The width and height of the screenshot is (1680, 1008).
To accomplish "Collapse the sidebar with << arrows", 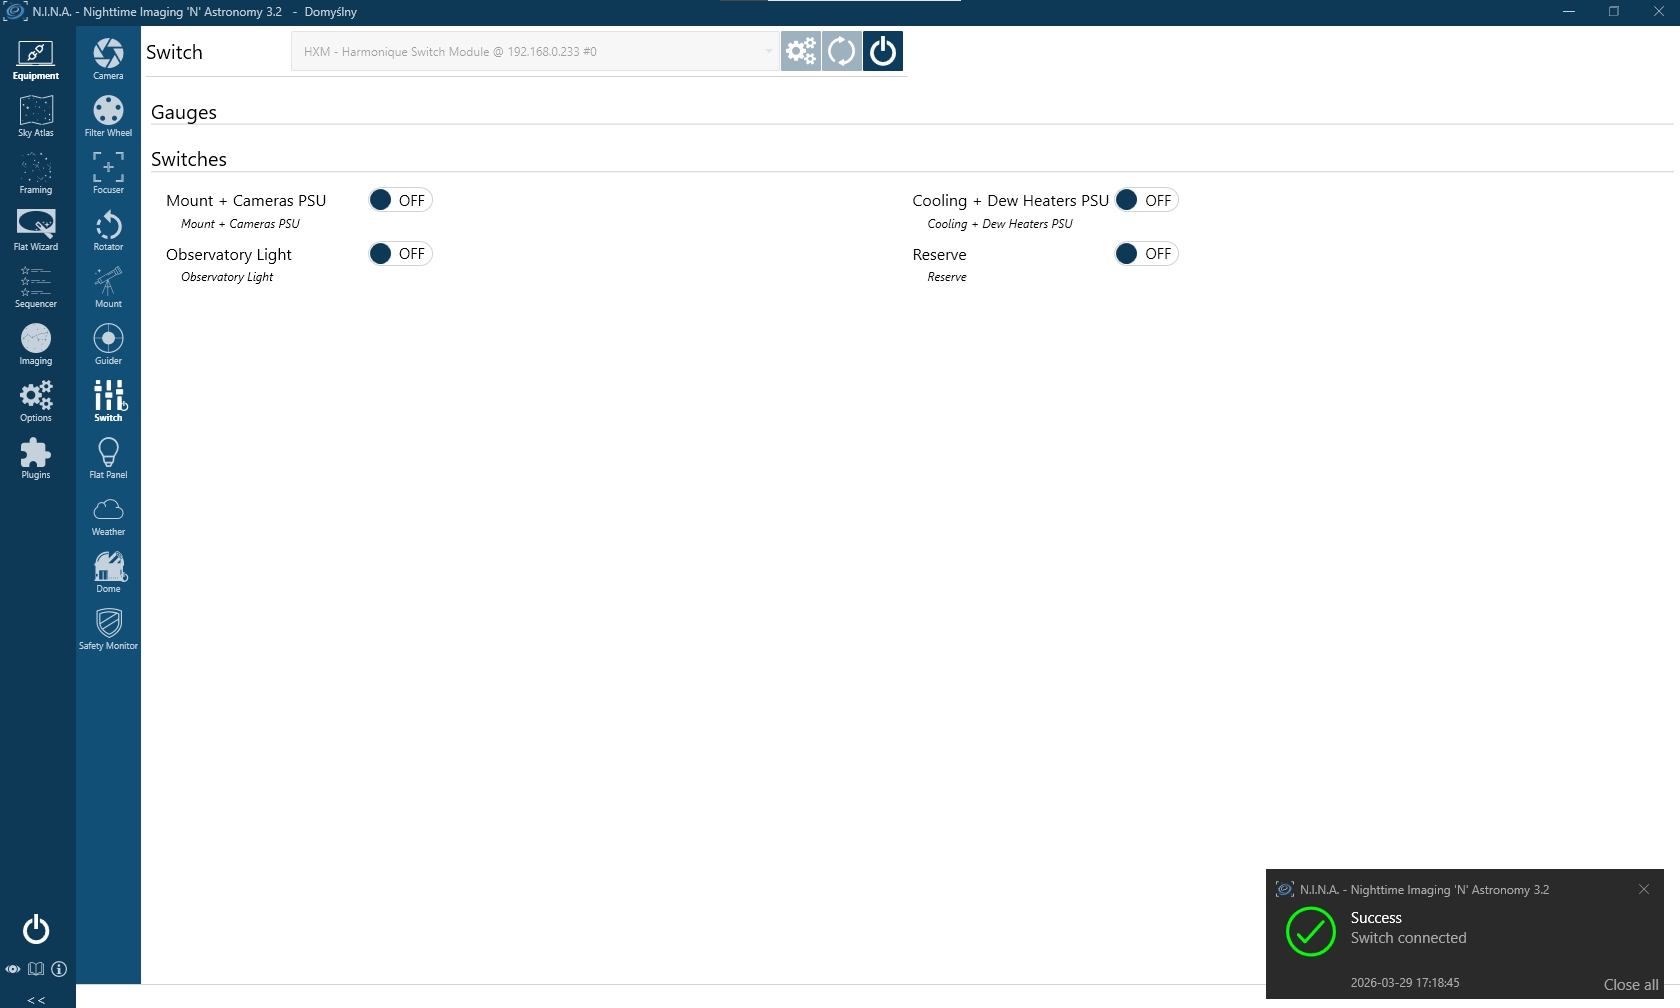I will pyautogui.click(x=36, y=999).
